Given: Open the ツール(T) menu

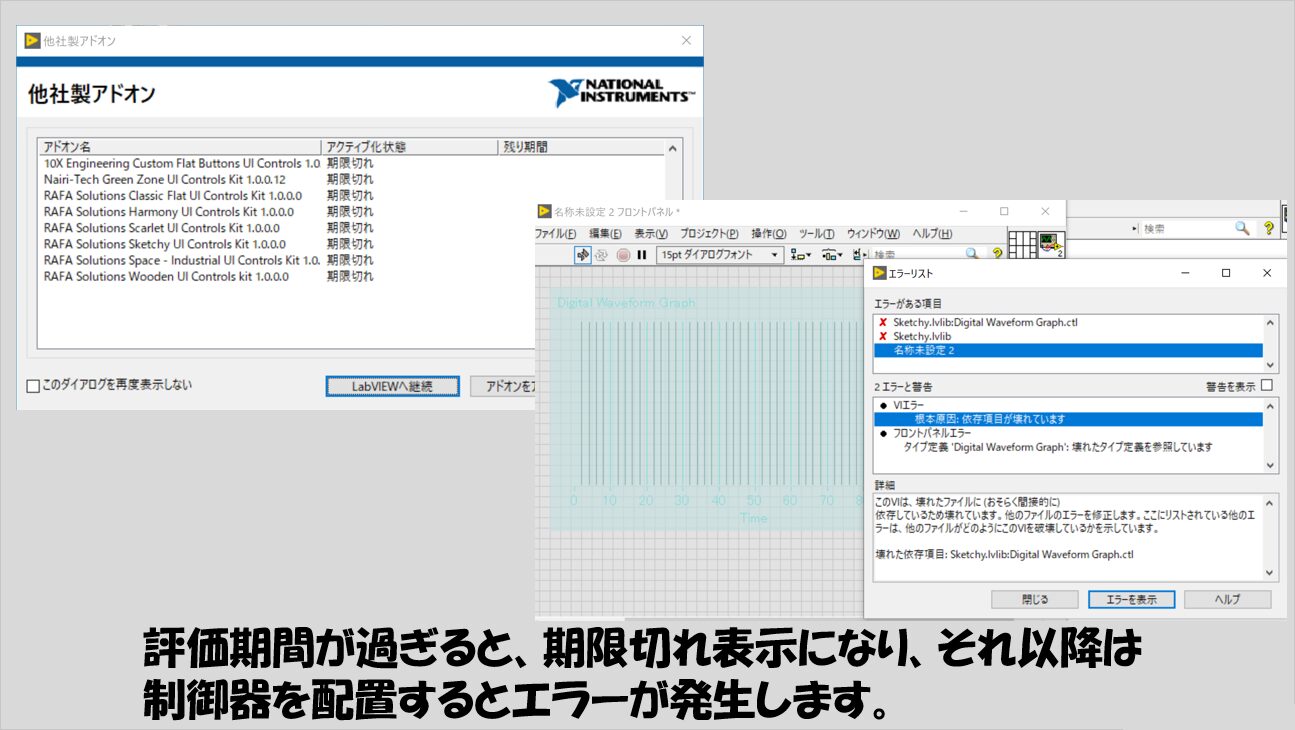Looking at the screenshot, I should click(817, 233).
